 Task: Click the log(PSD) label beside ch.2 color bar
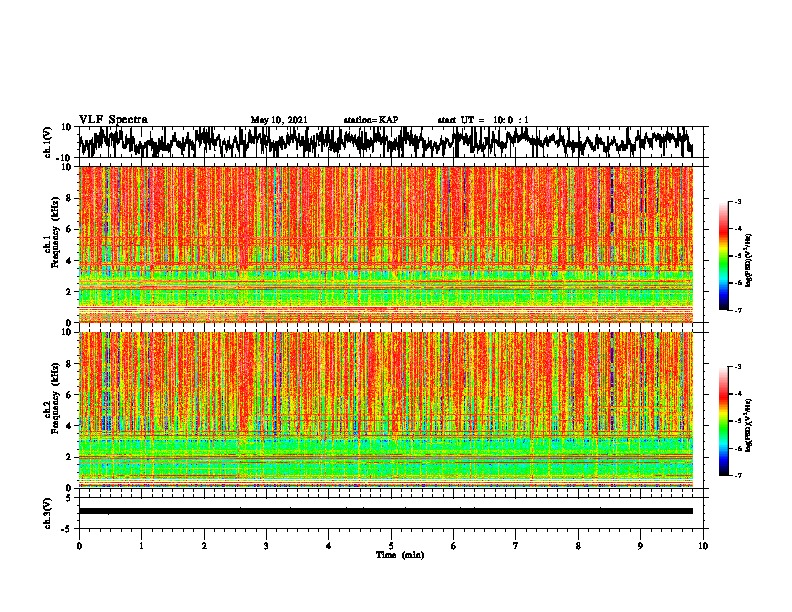point(749,426)
